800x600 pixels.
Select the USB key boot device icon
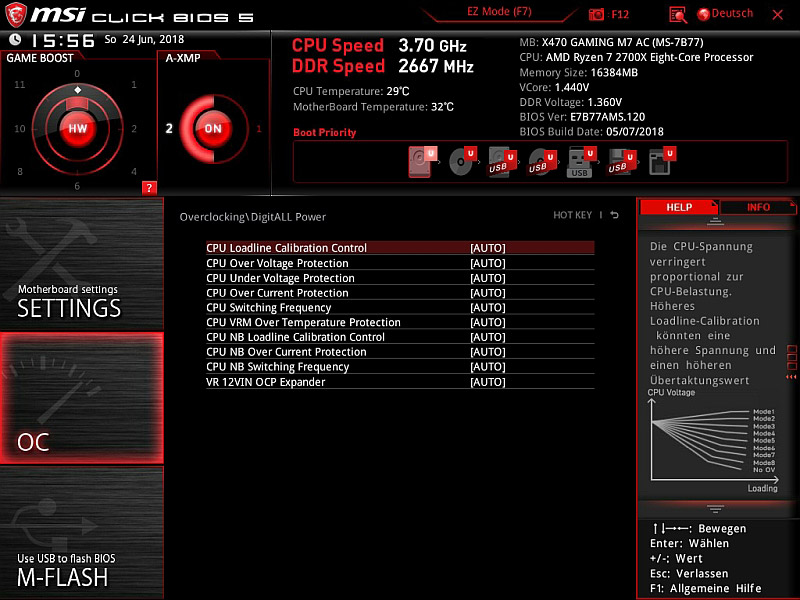pos(581,162)
